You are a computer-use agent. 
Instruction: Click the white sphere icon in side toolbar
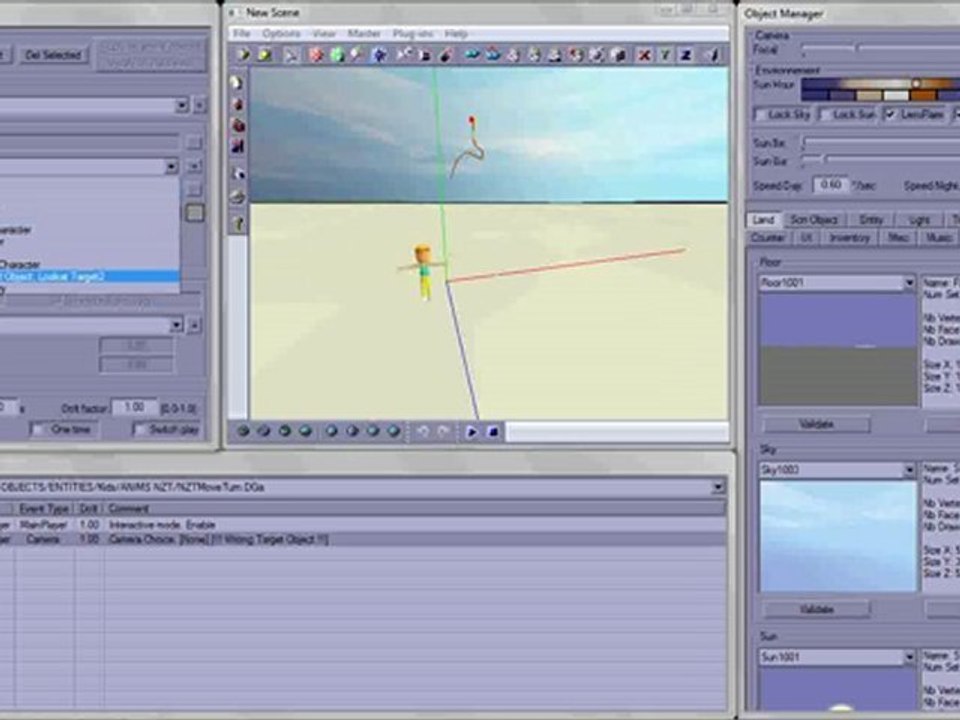point(237,83)
